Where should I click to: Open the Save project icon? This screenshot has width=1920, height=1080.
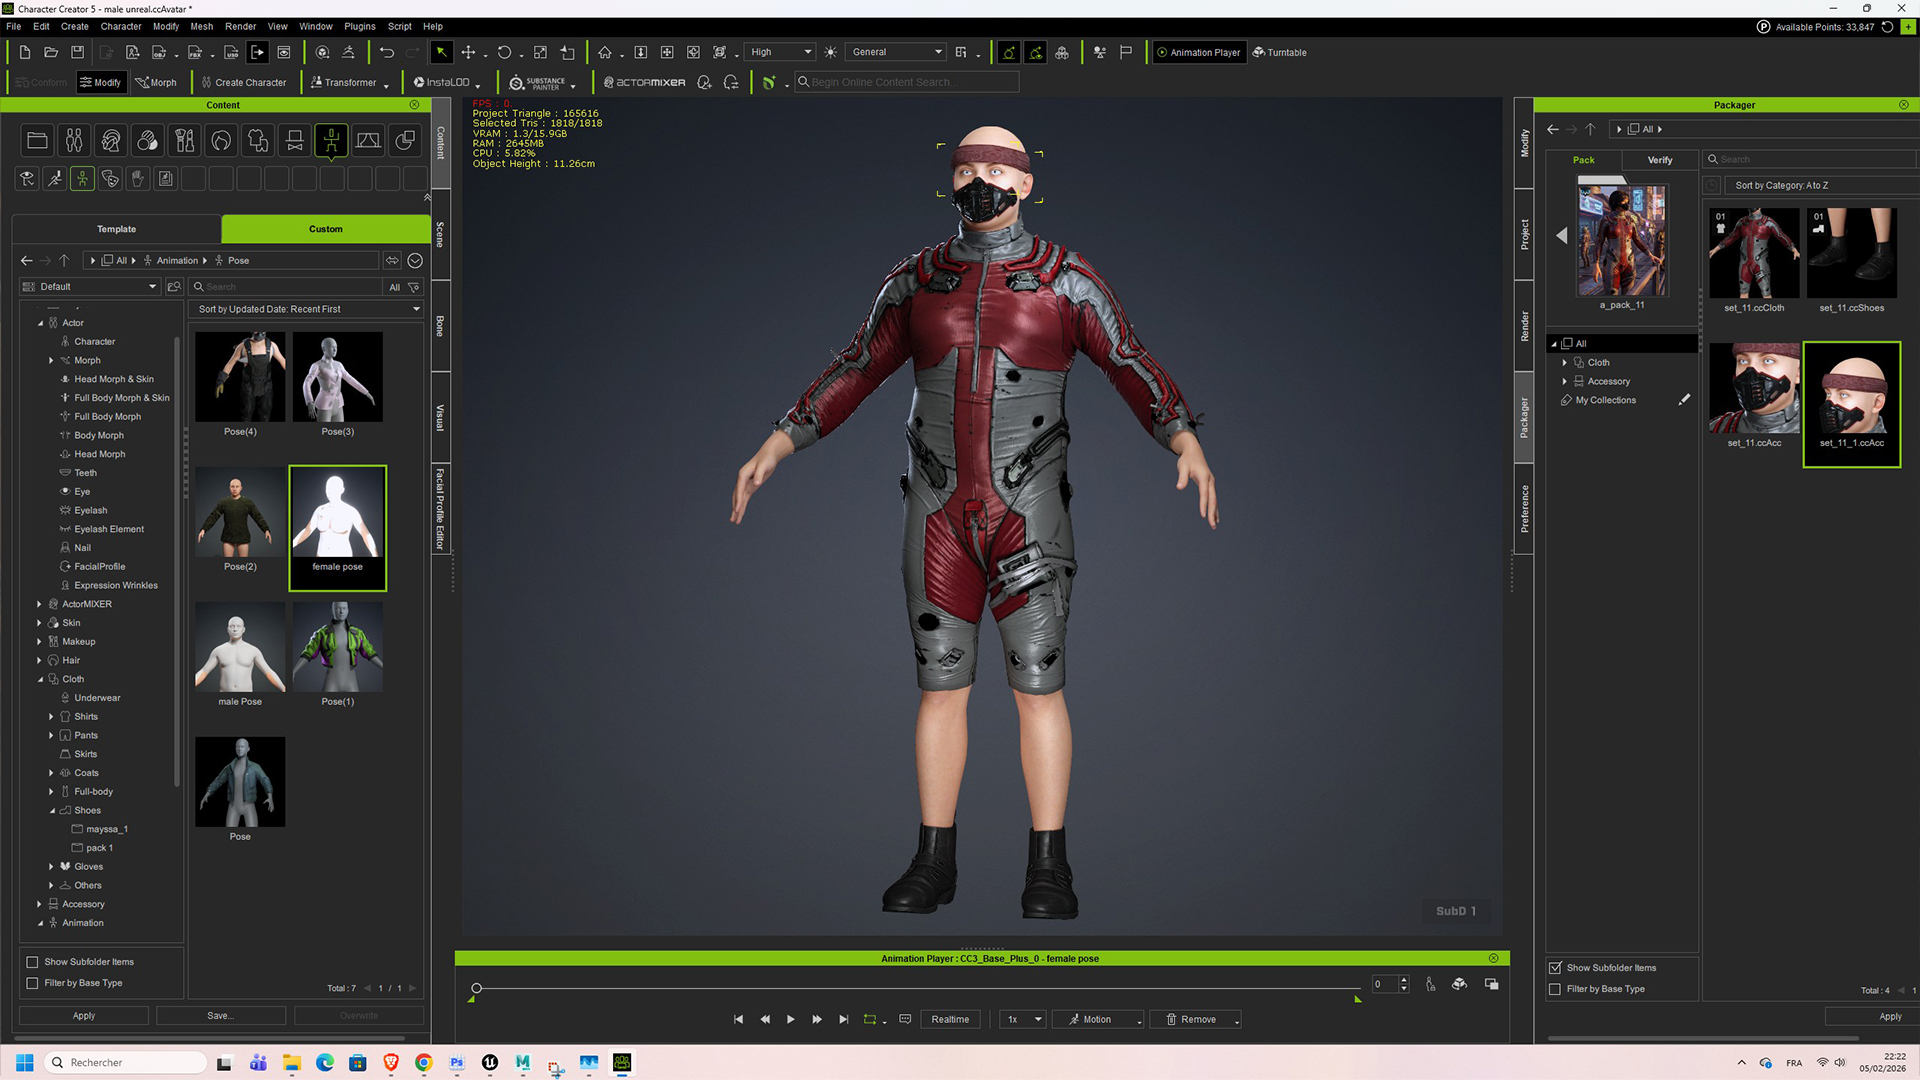[78, 52]
